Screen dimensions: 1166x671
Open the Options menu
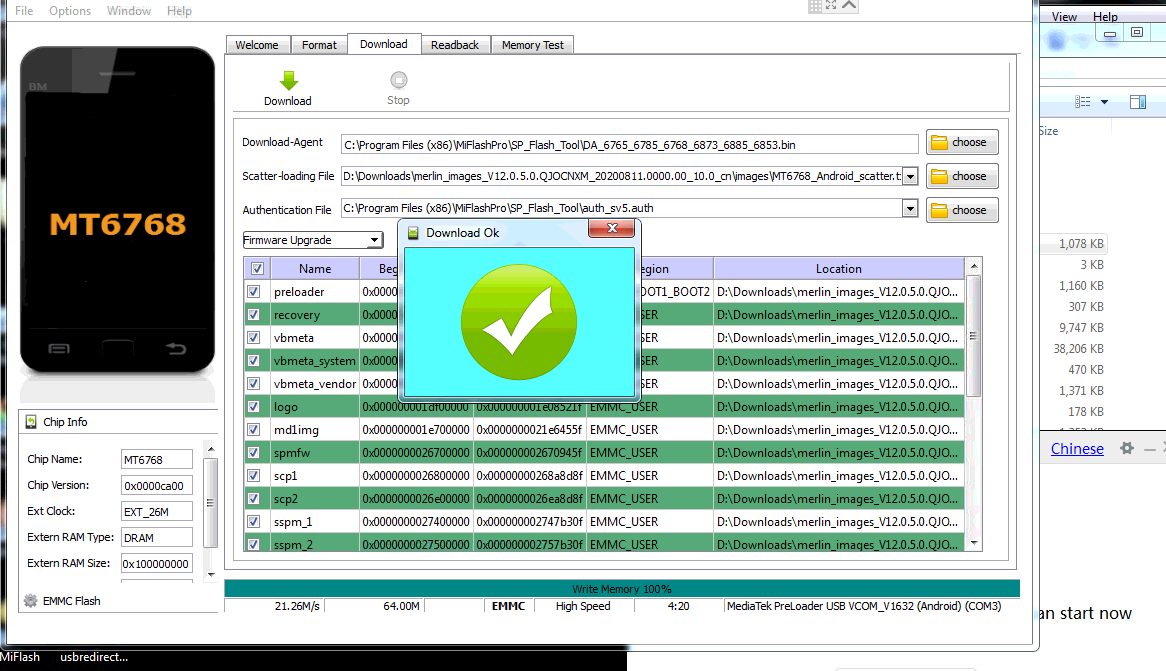coord(70,11)
